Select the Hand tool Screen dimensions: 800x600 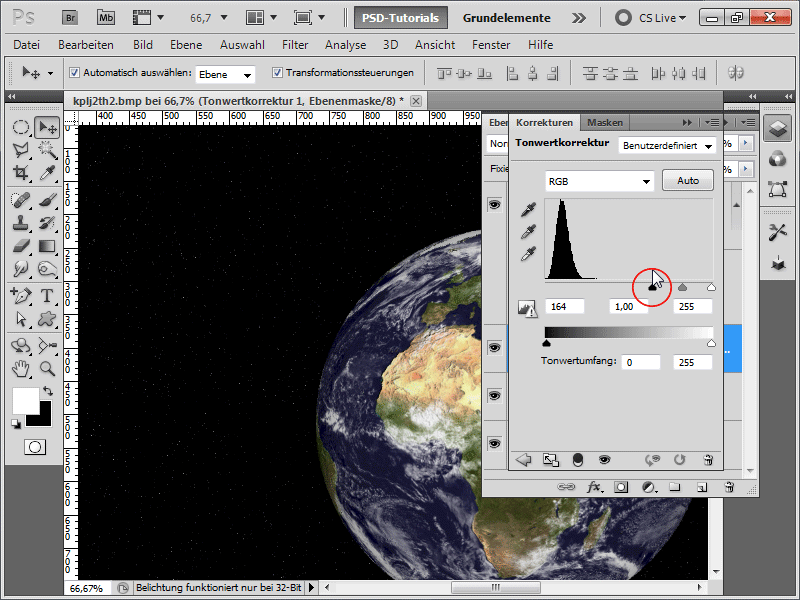(x=20, y=368)
